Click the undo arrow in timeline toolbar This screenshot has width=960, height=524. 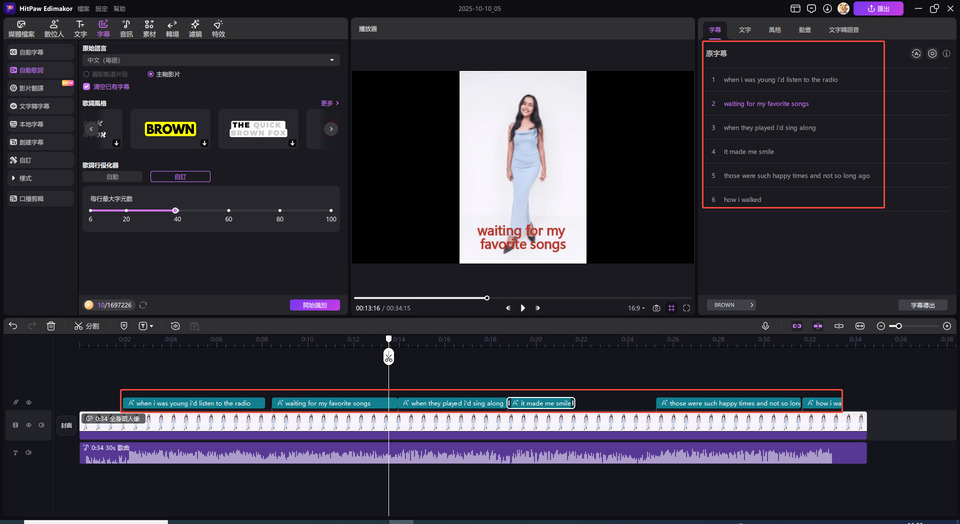(12, 326)
